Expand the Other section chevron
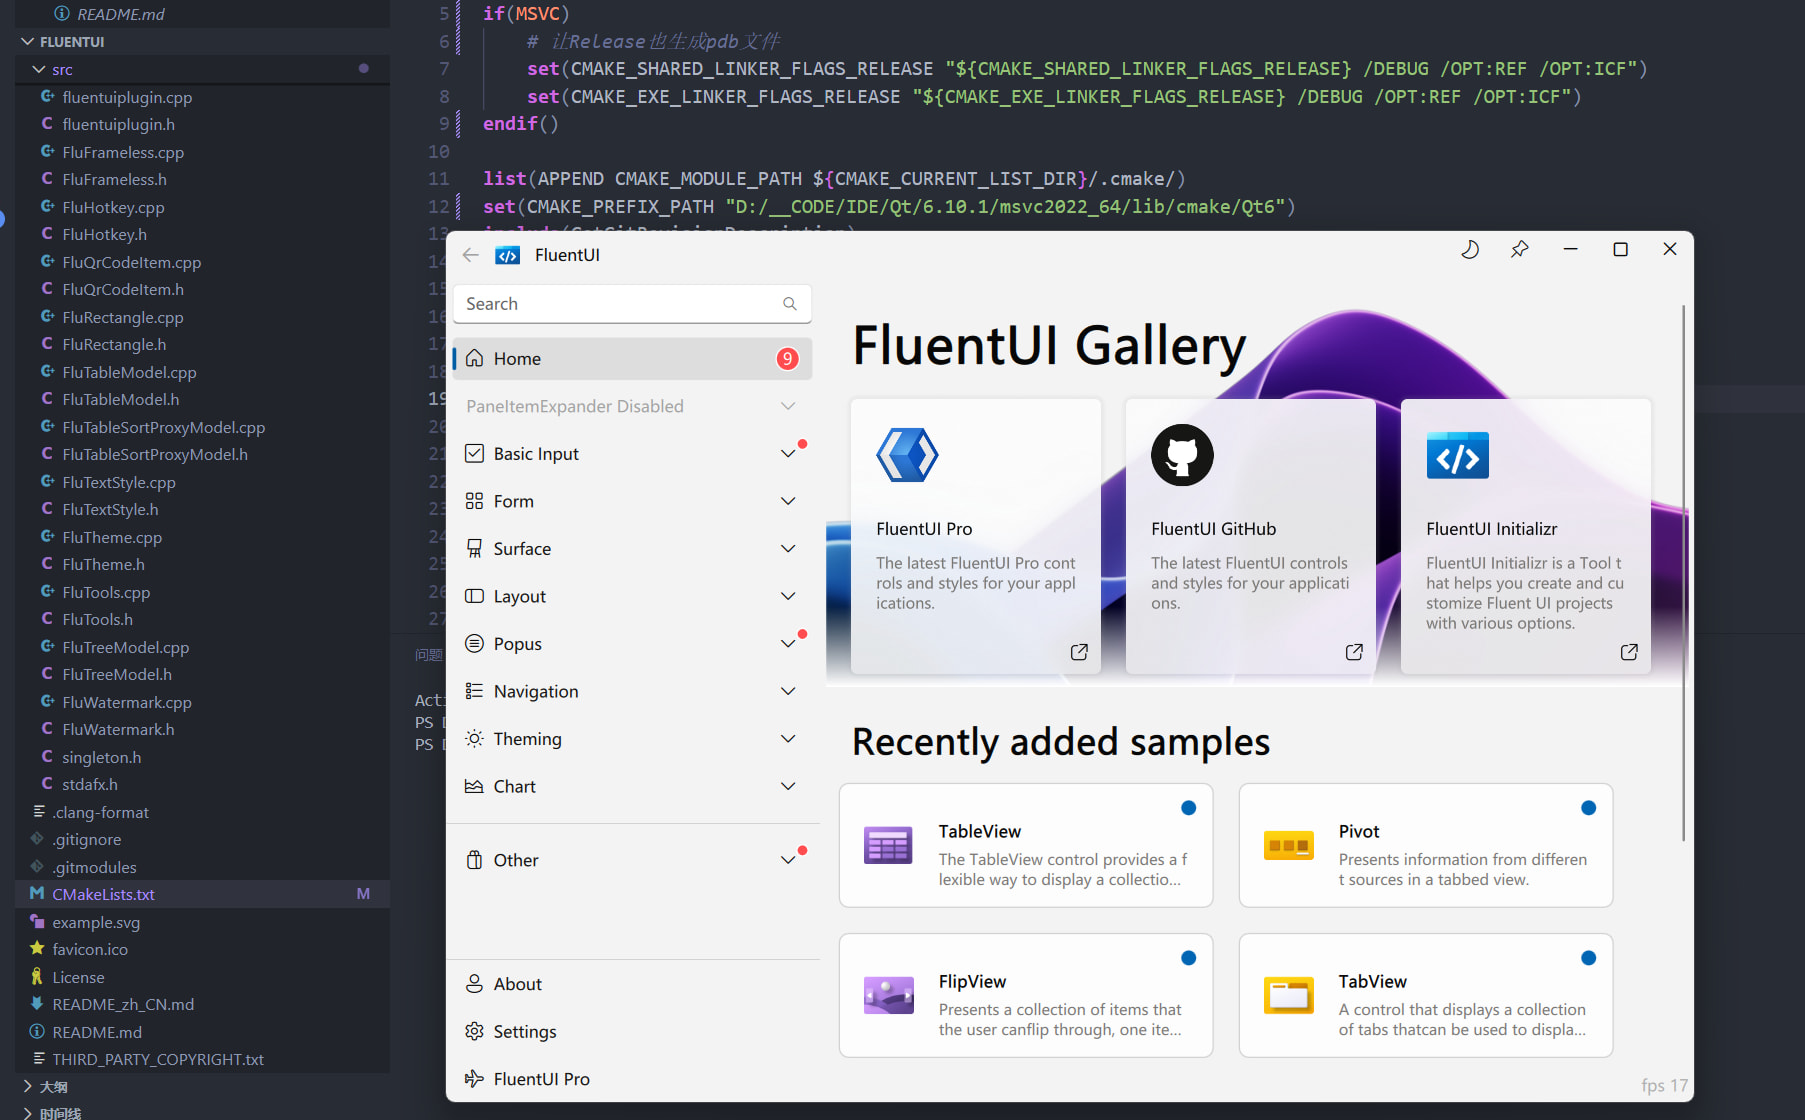The width and height of the screenshot is (1805, 1120). [788, 860]
